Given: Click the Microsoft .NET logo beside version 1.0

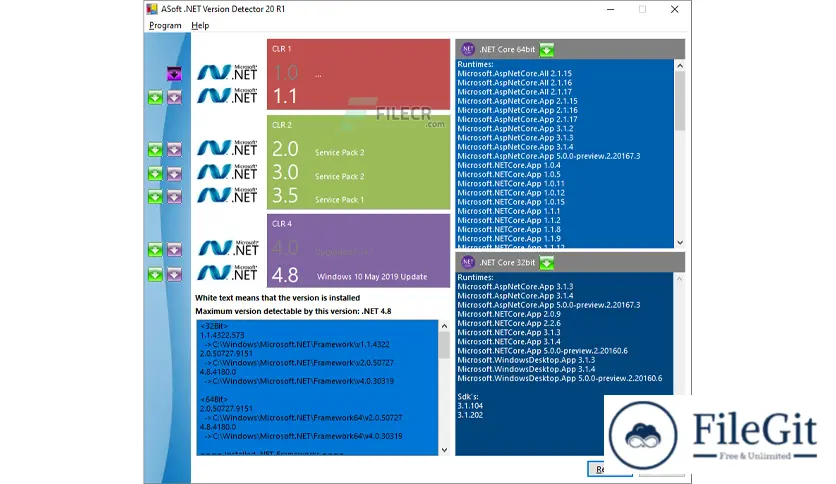Looking at the screenshot, I should [x=227, y=72].
